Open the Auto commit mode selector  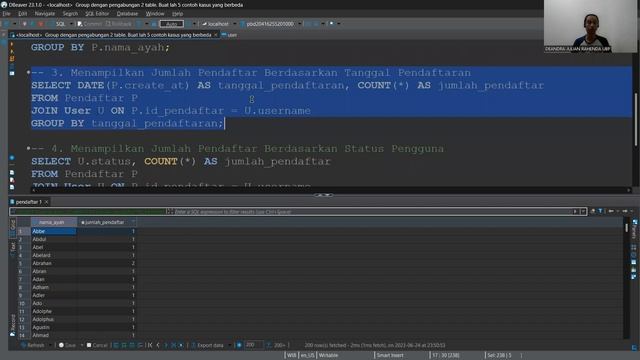tap(171, 24)
